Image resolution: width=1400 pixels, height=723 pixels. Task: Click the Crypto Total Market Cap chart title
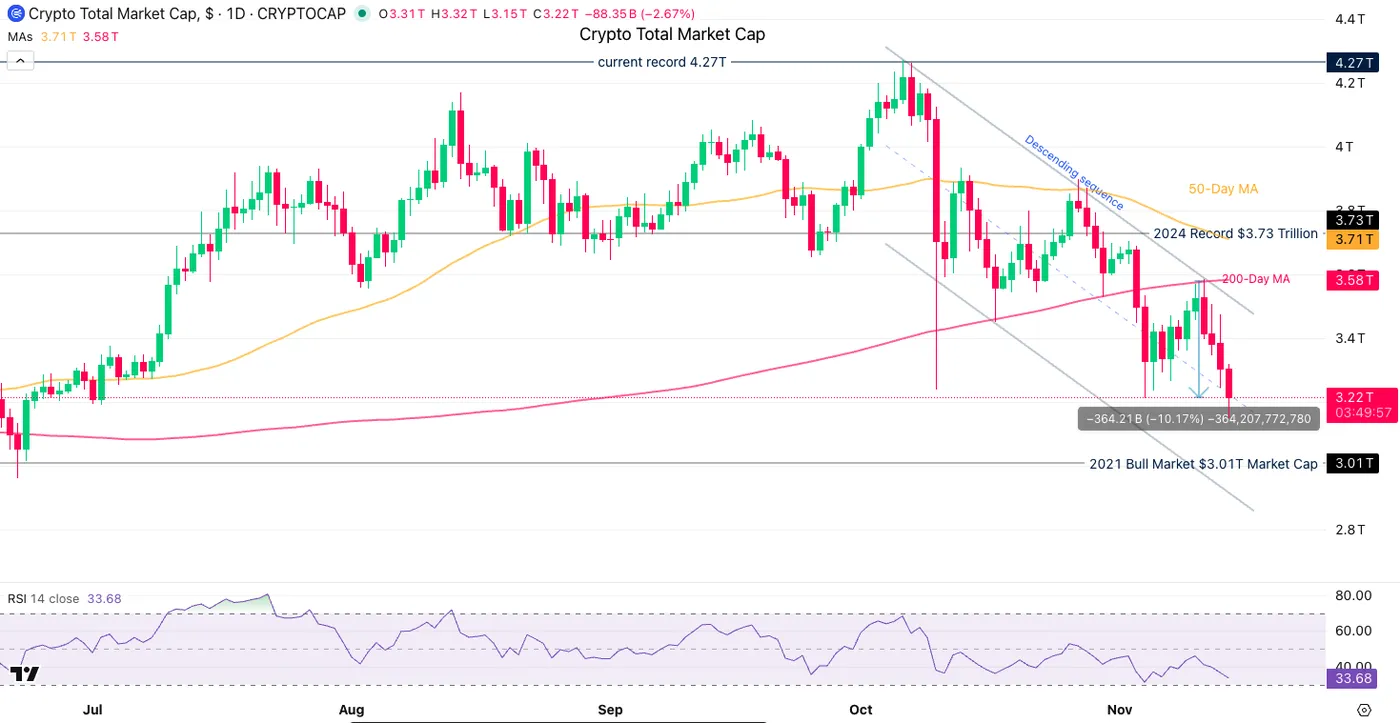pyautogui.click(x=672, y=35)
